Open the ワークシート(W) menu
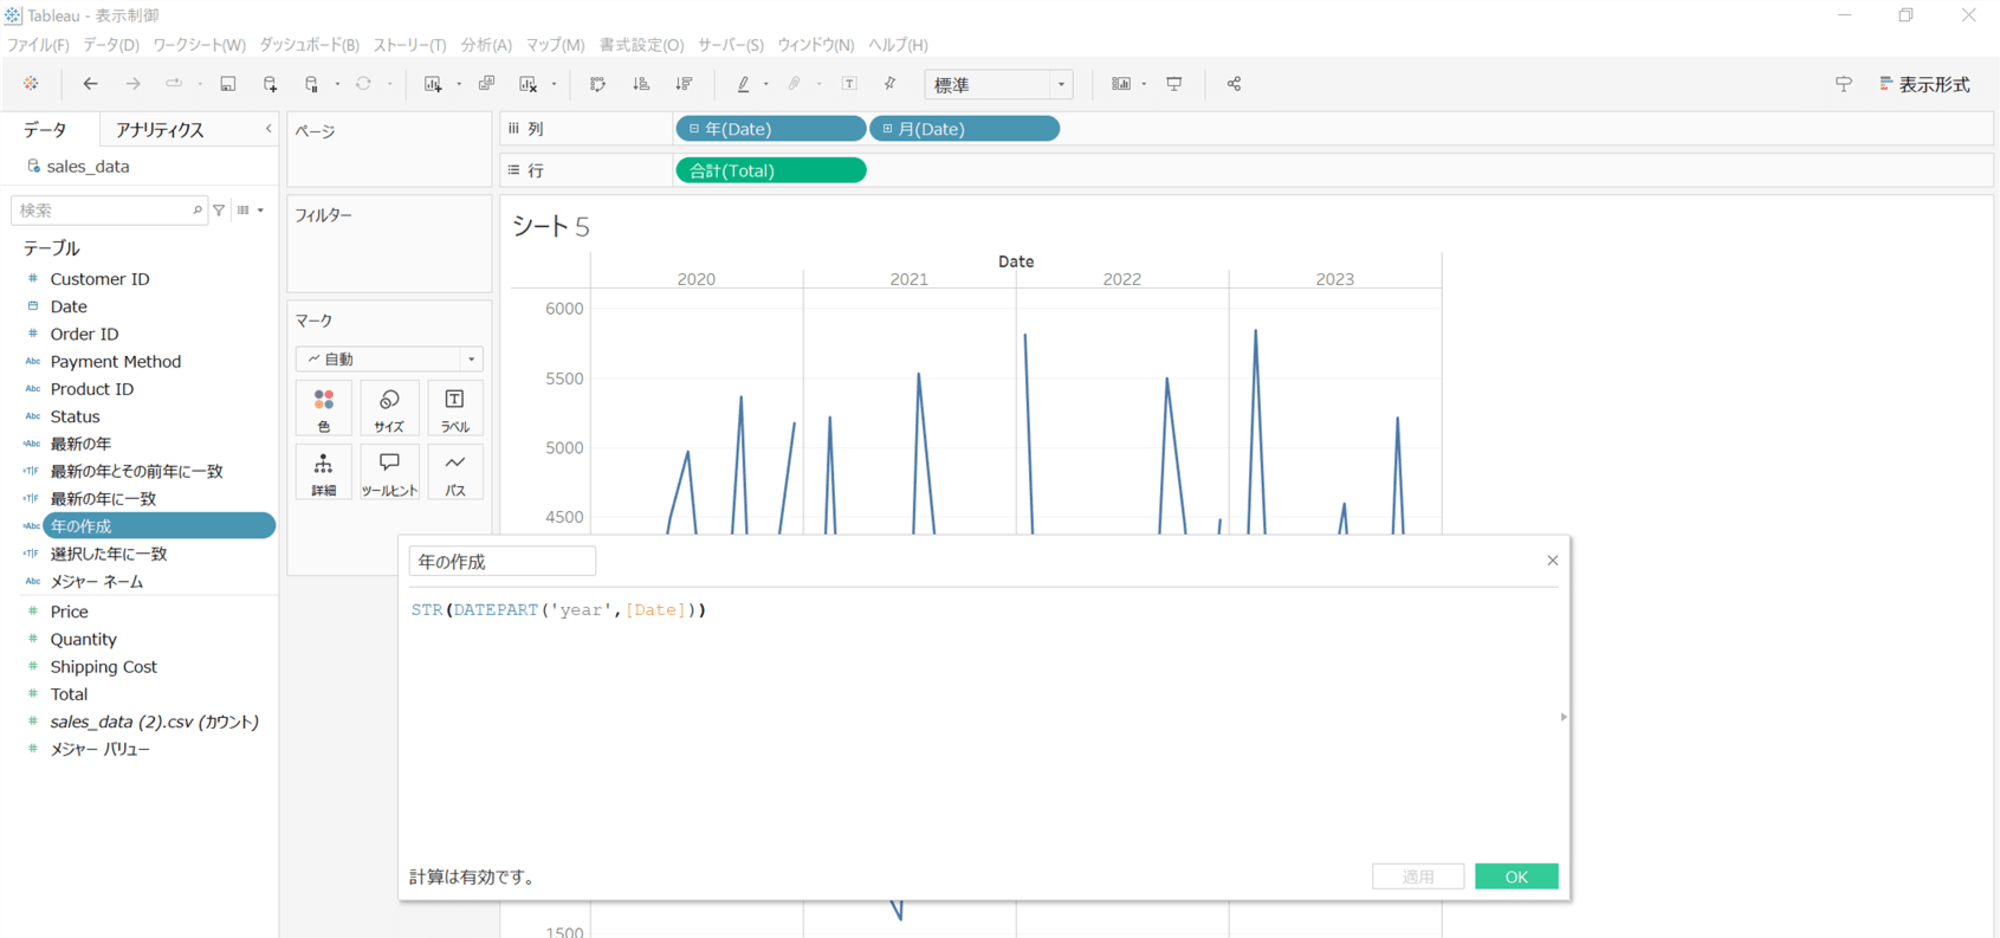 [199, 45]
